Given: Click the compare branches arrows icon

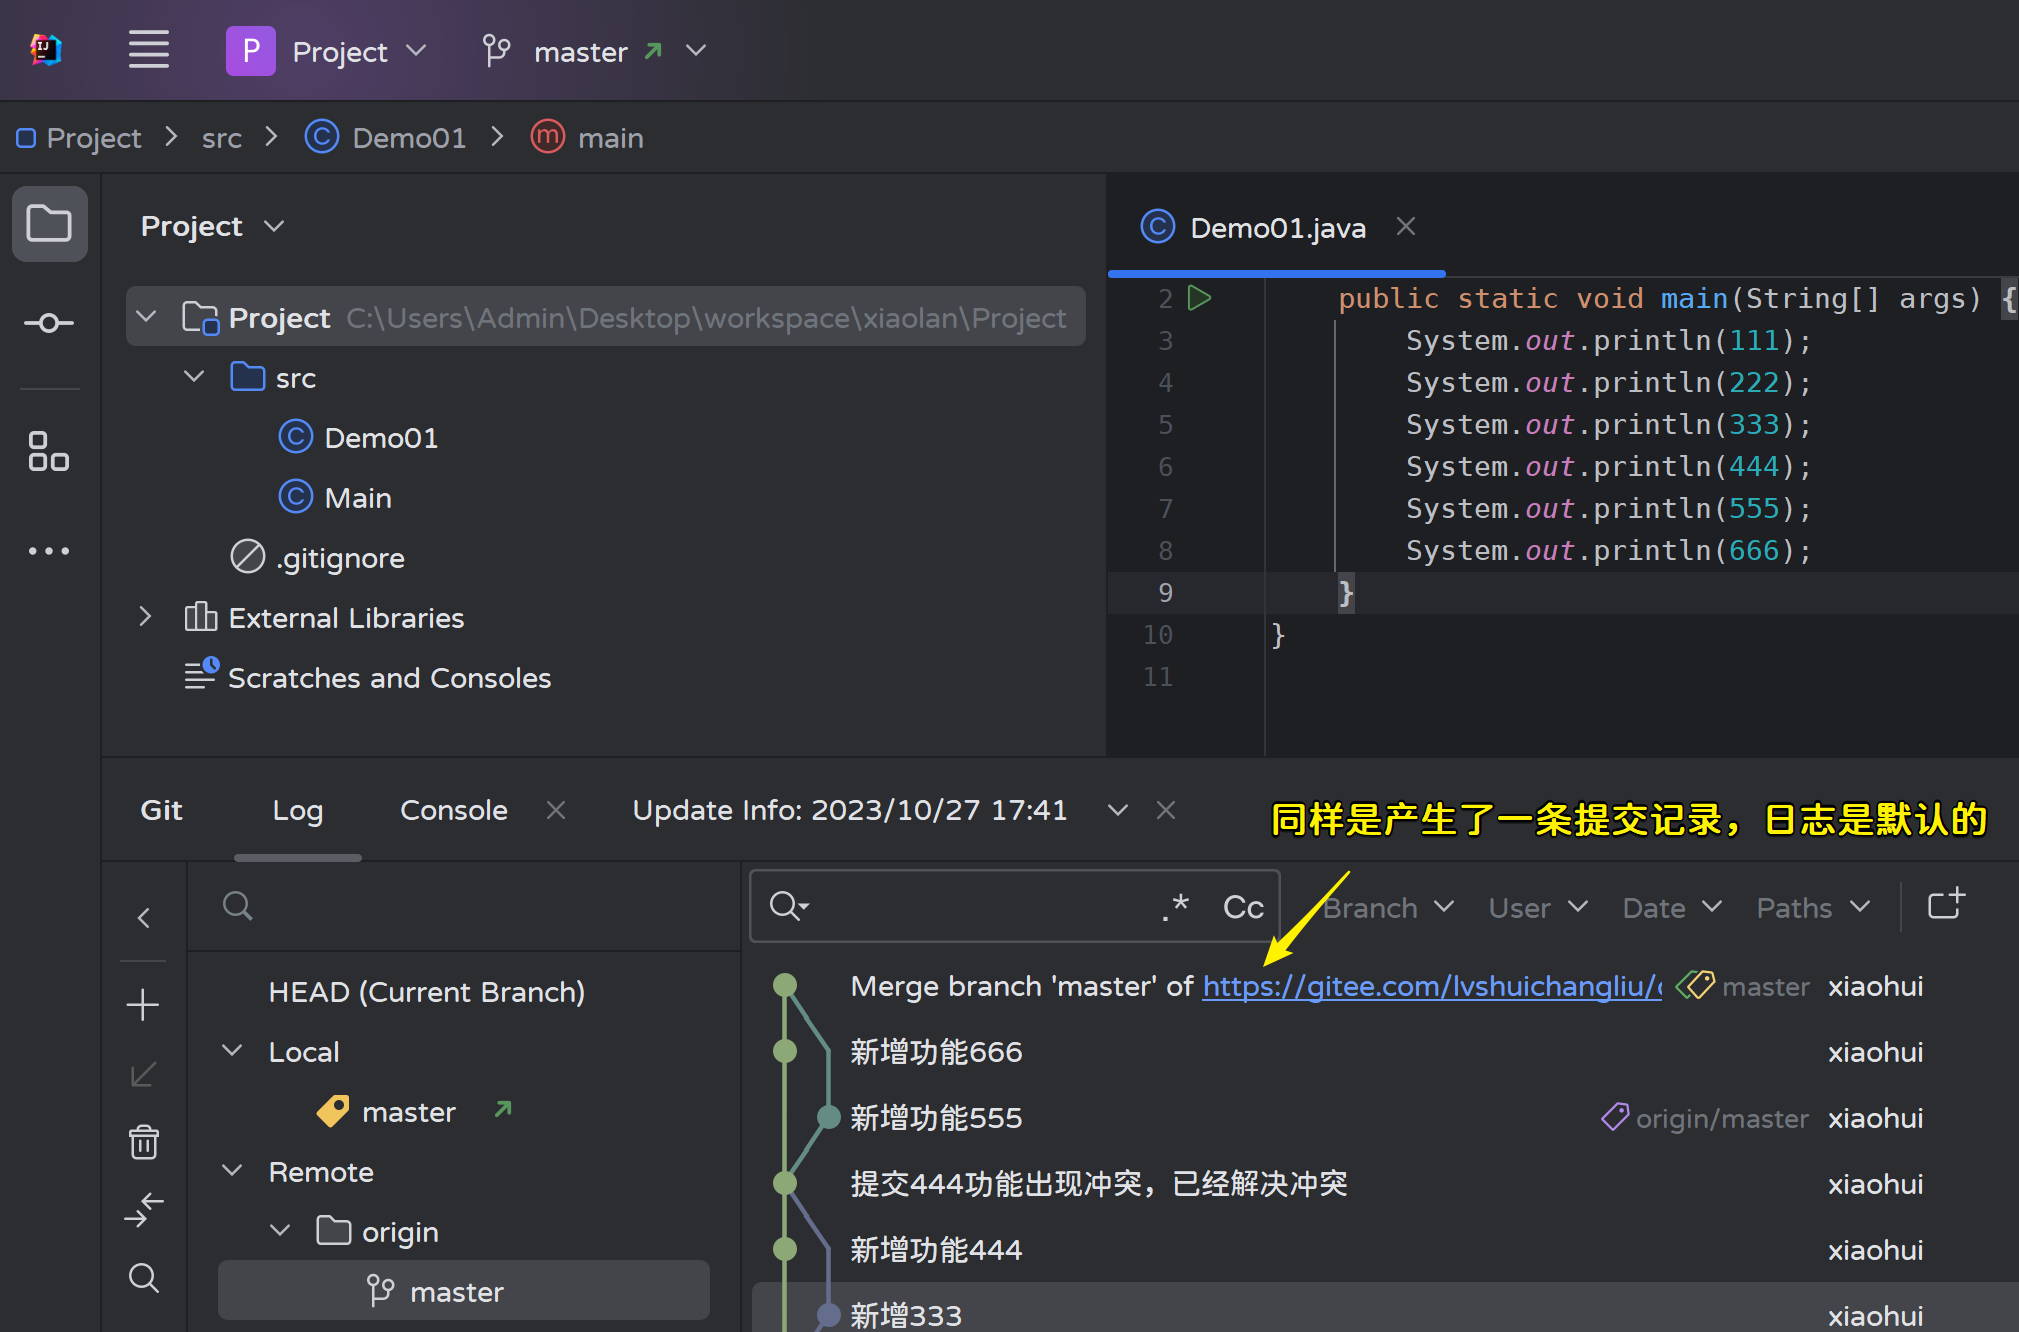Looking at the screenshot, I should pos(143,1209).
